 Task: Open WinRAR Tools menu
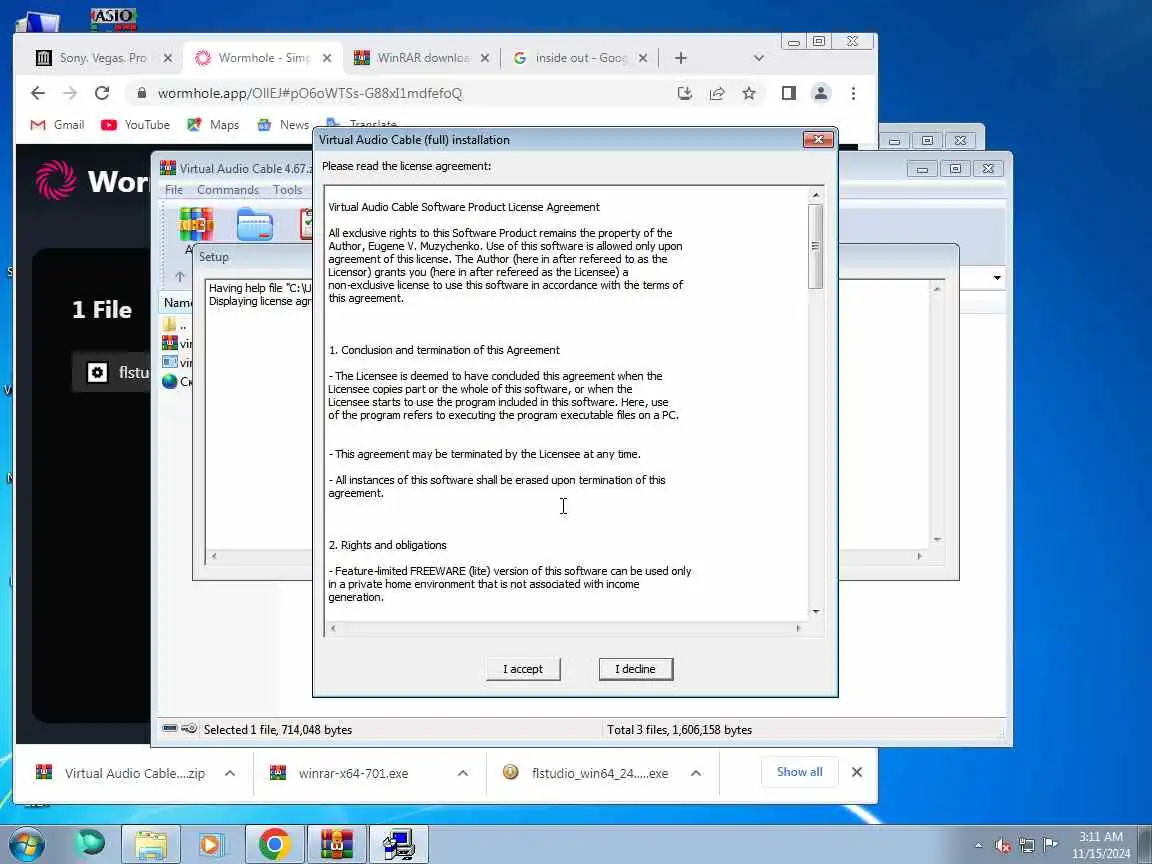click(287, 190)
